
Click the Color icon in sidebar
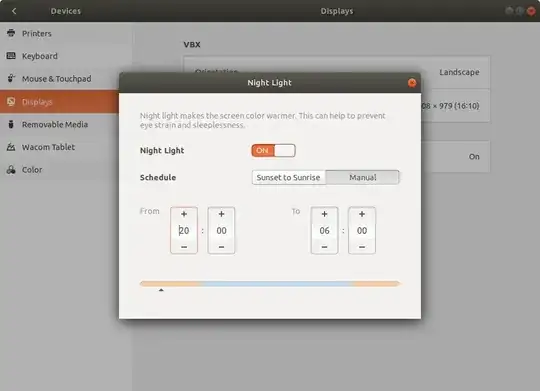[11, 170]
